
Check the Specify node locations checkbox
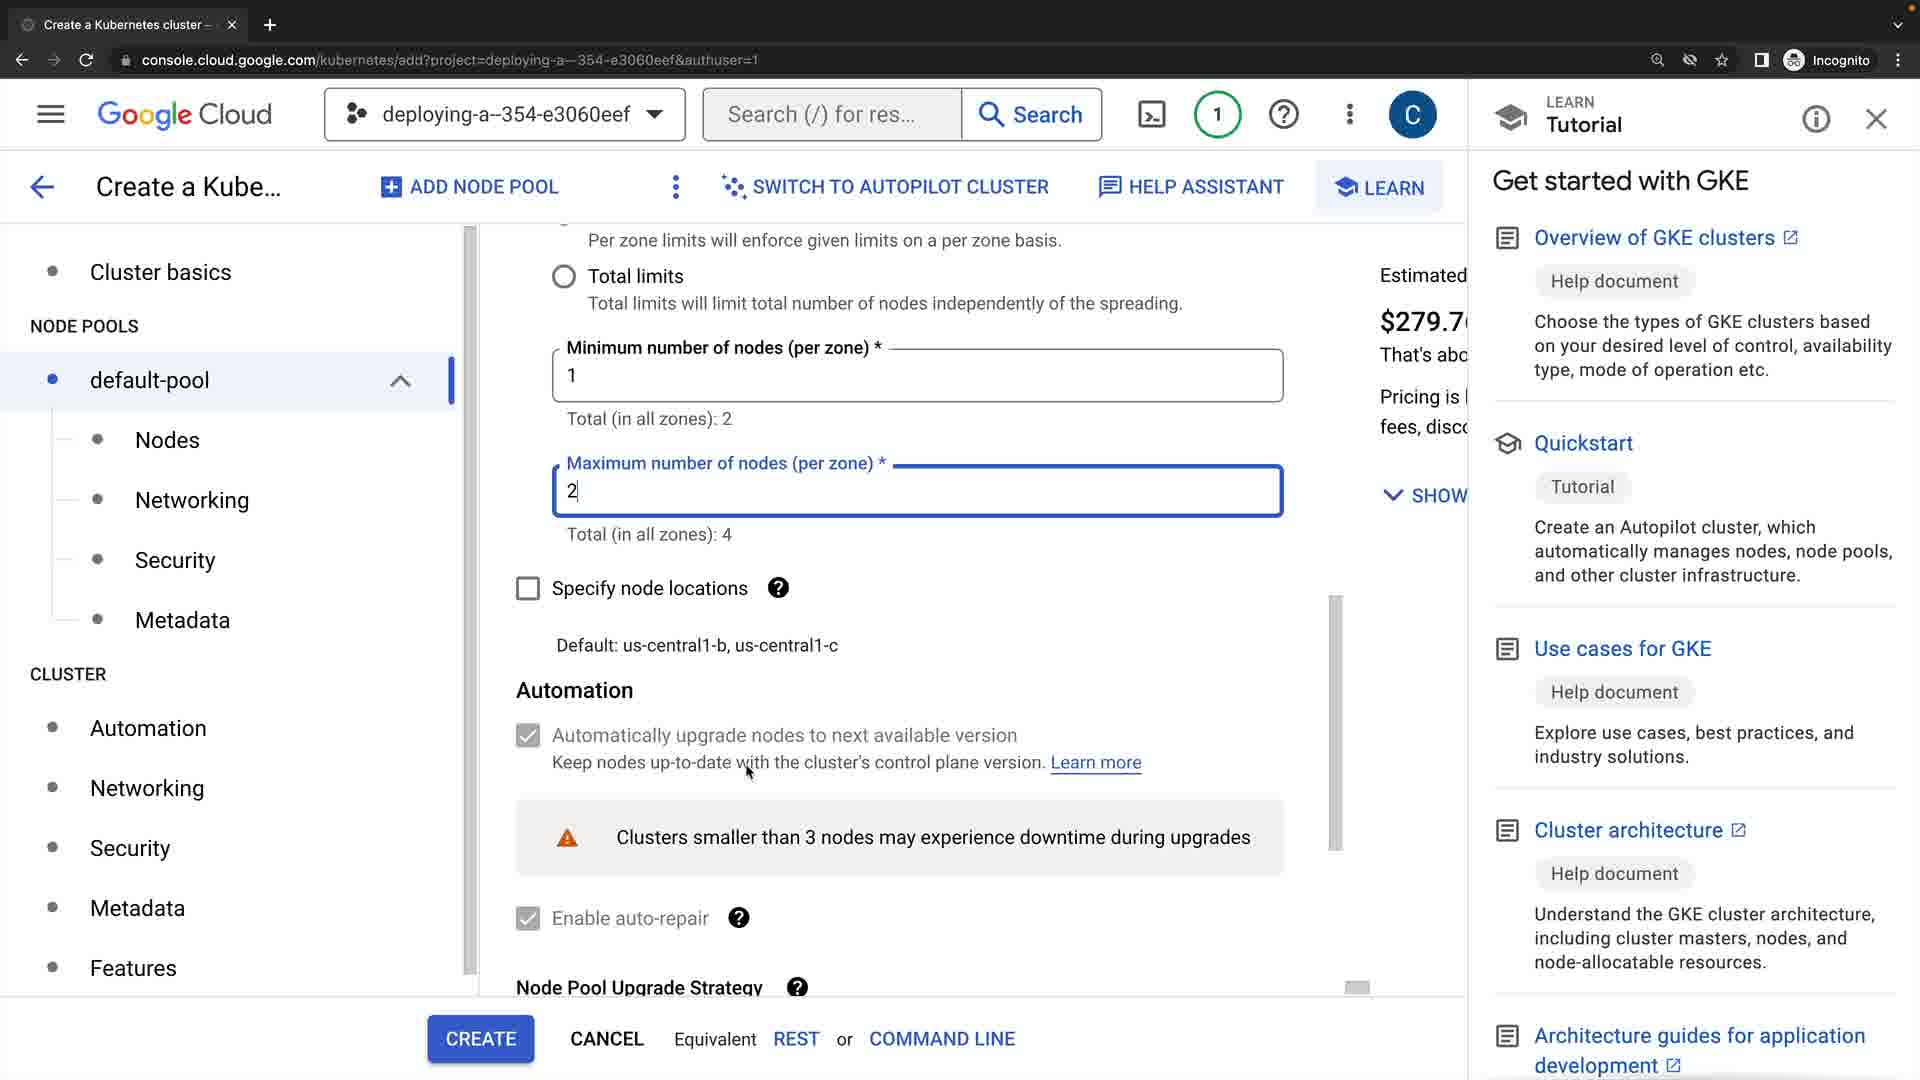pyautogui.click(x=528, y=588)
